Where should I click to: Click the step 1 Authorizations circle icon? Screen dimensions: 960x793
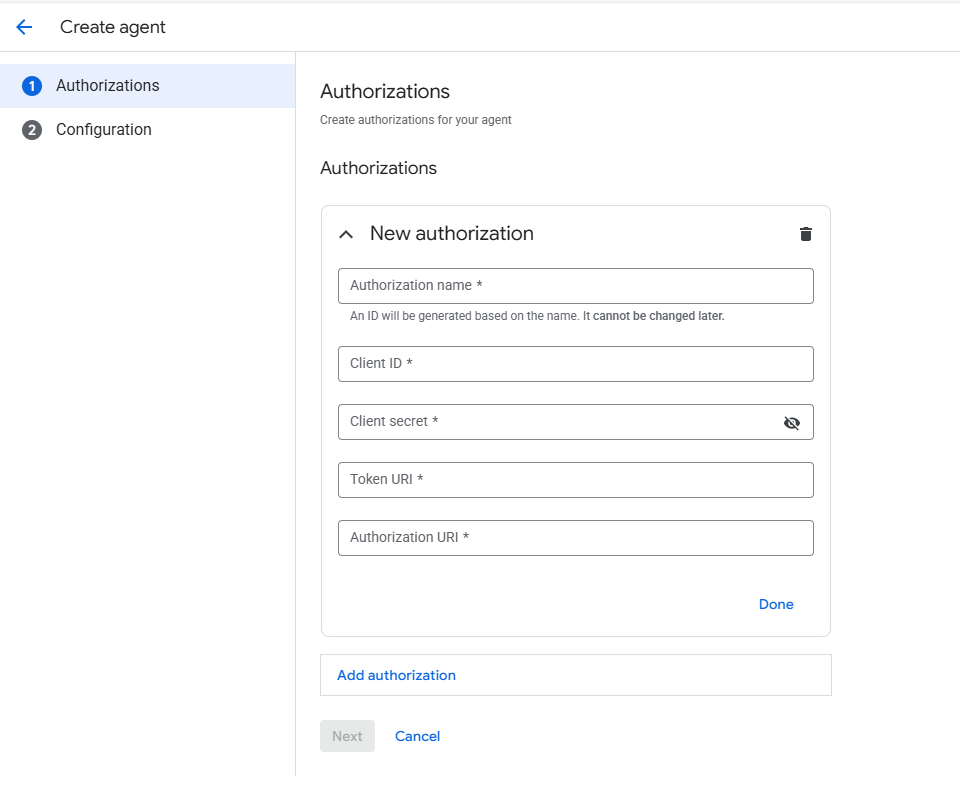[x=31, y=85]
